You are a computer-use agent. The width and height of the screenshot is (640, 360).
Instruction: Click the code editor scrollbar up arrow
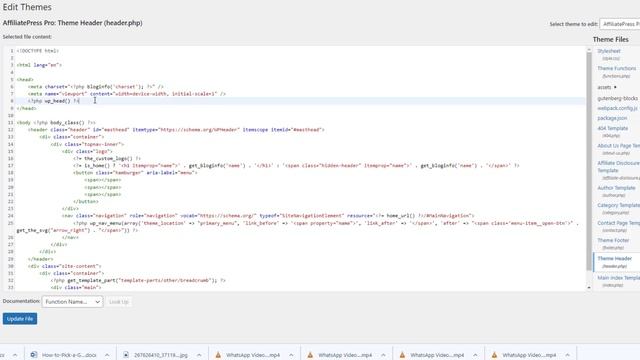589,50
